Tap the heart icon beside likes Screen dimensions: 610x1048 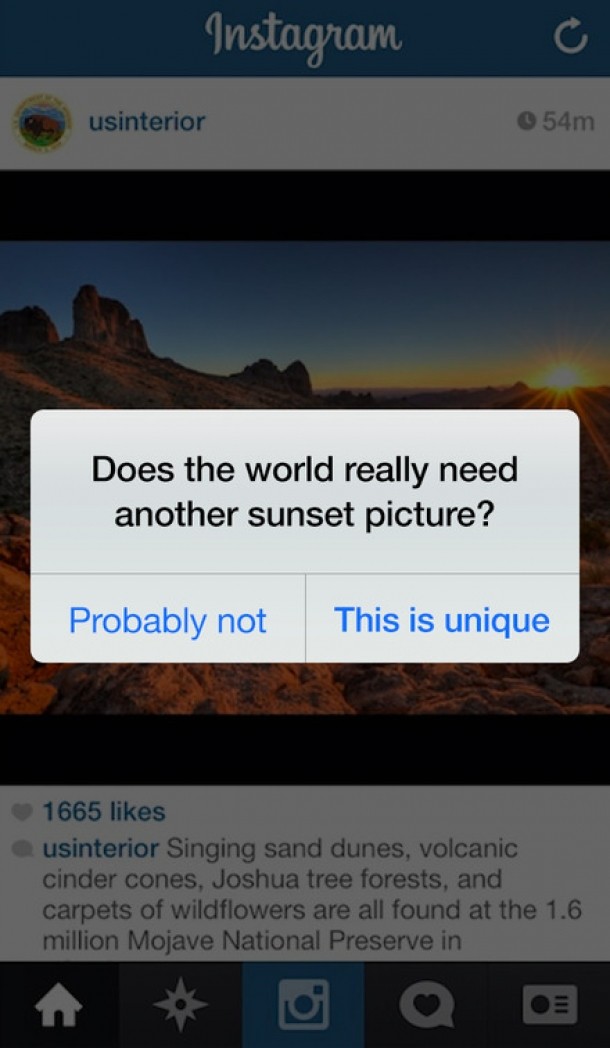(x=23, y=812)
